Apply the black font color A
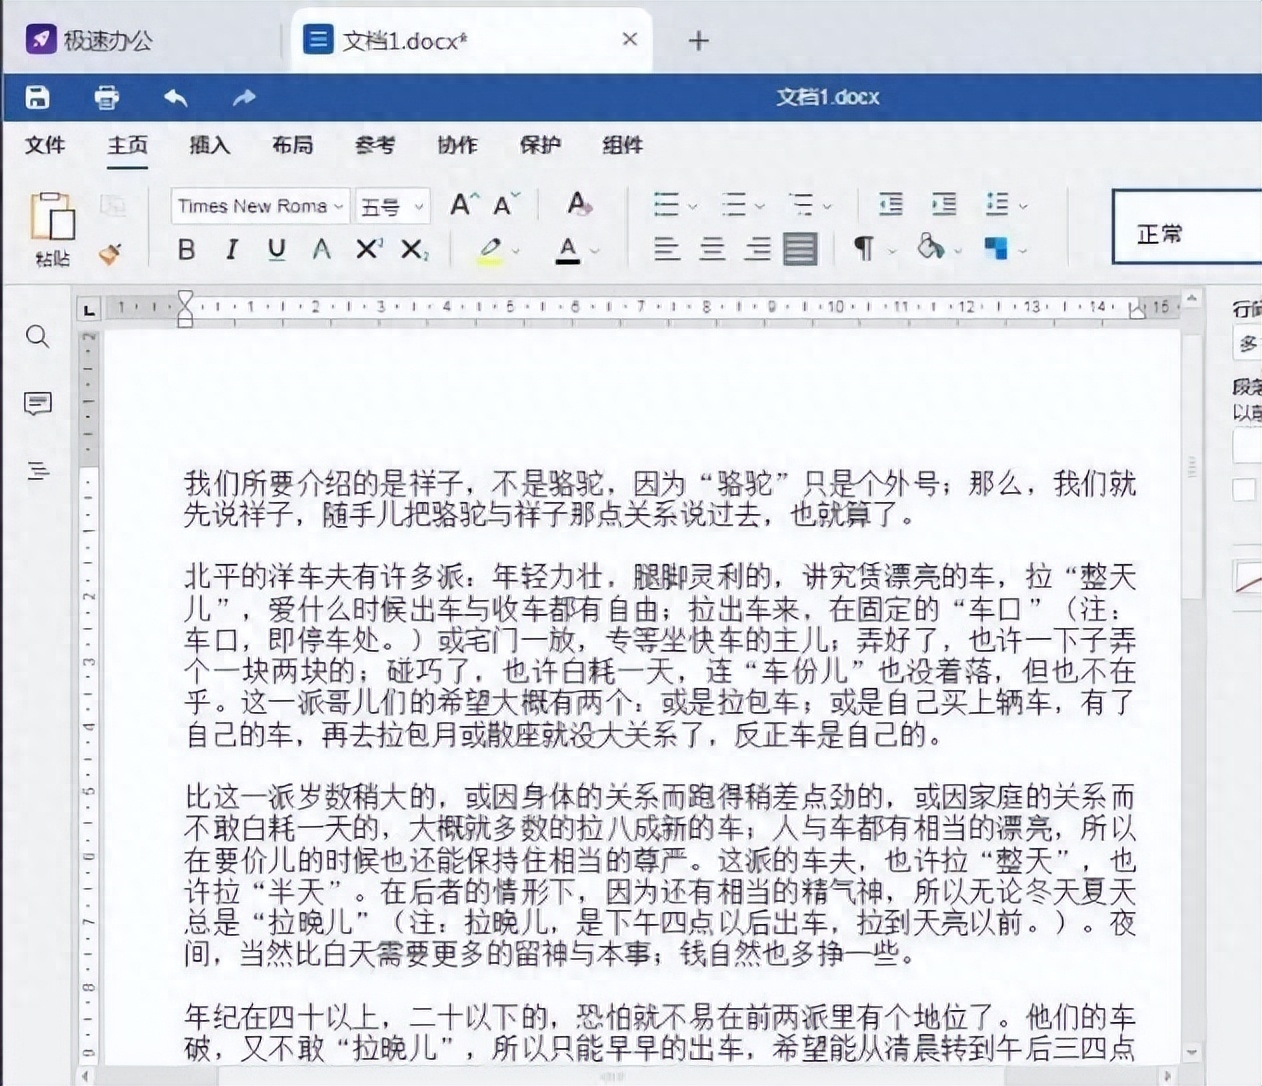 pos(567,250)
